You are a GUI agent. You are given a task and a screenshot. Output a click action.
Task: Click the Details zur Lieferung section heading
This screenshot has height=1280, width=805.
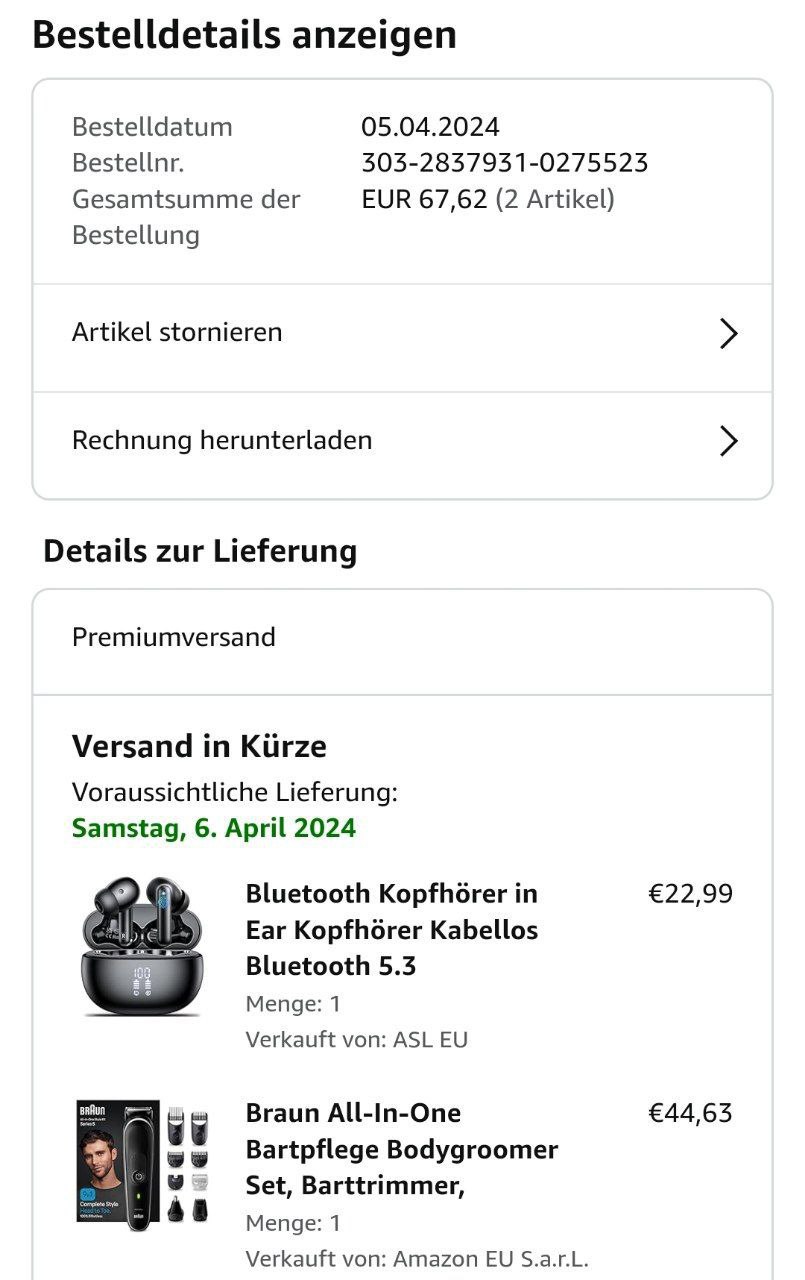click(200, 551)
